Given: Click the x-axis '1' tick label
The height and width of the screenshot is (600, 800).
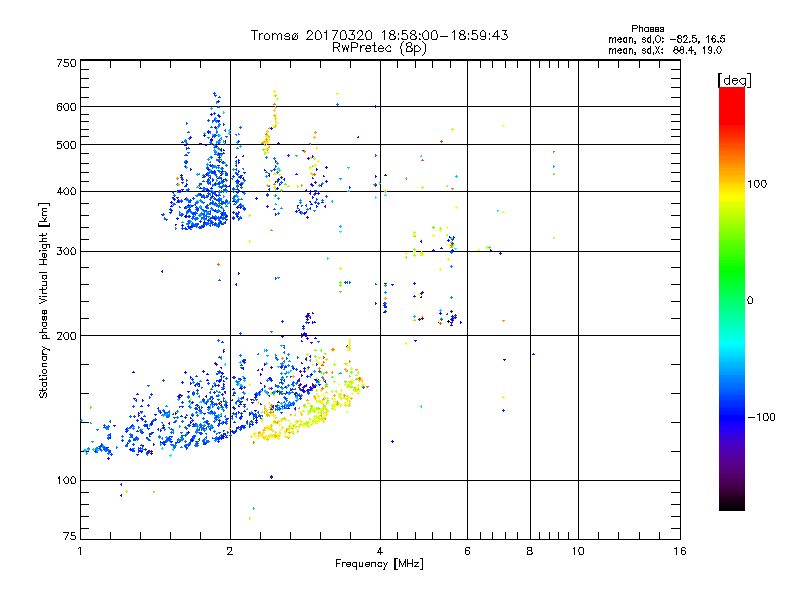Looking at the screenshot, I should [x=80, y=551].
